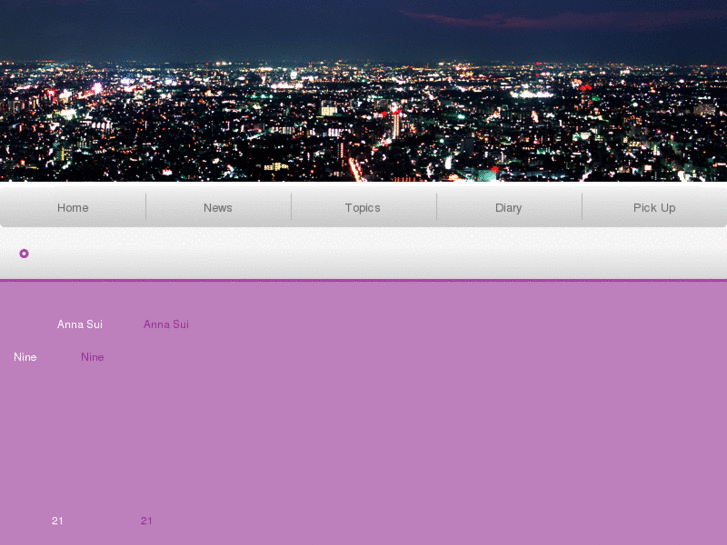Click the night city skyline banner image
Viewport: 727px width, 545px height.
(x=363, y=120)
